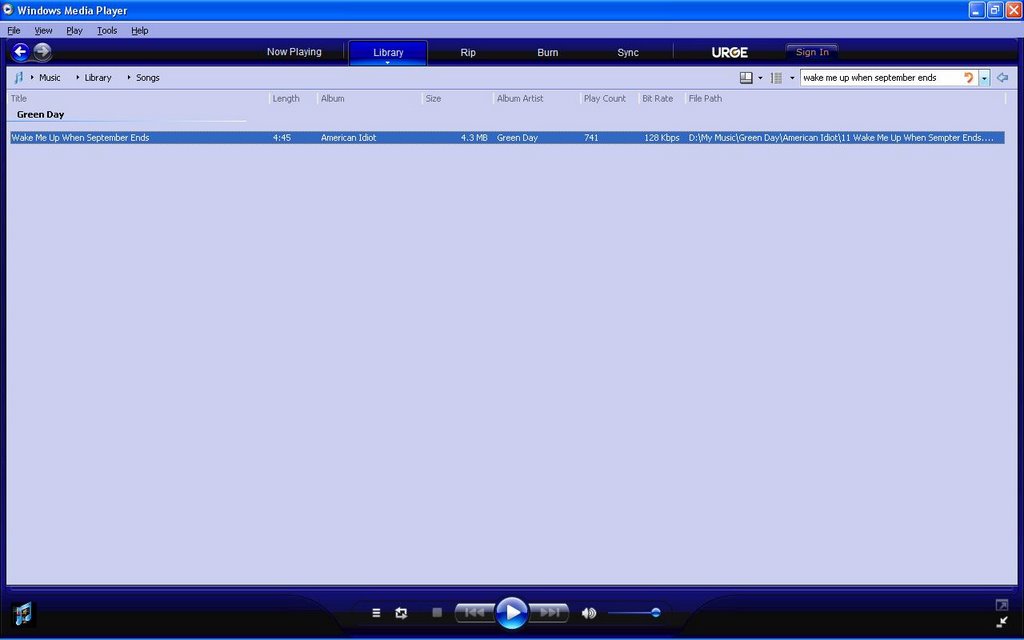The image size is (1024, 640).
Task: Select the 'Wake Me Up When September Ends' title
Action: tap(80, 138)
